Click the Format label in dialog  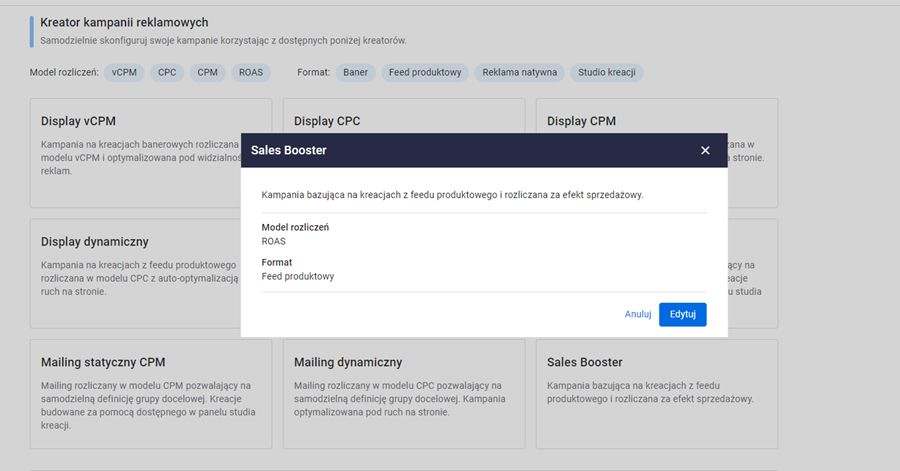[x=277, y=262]
